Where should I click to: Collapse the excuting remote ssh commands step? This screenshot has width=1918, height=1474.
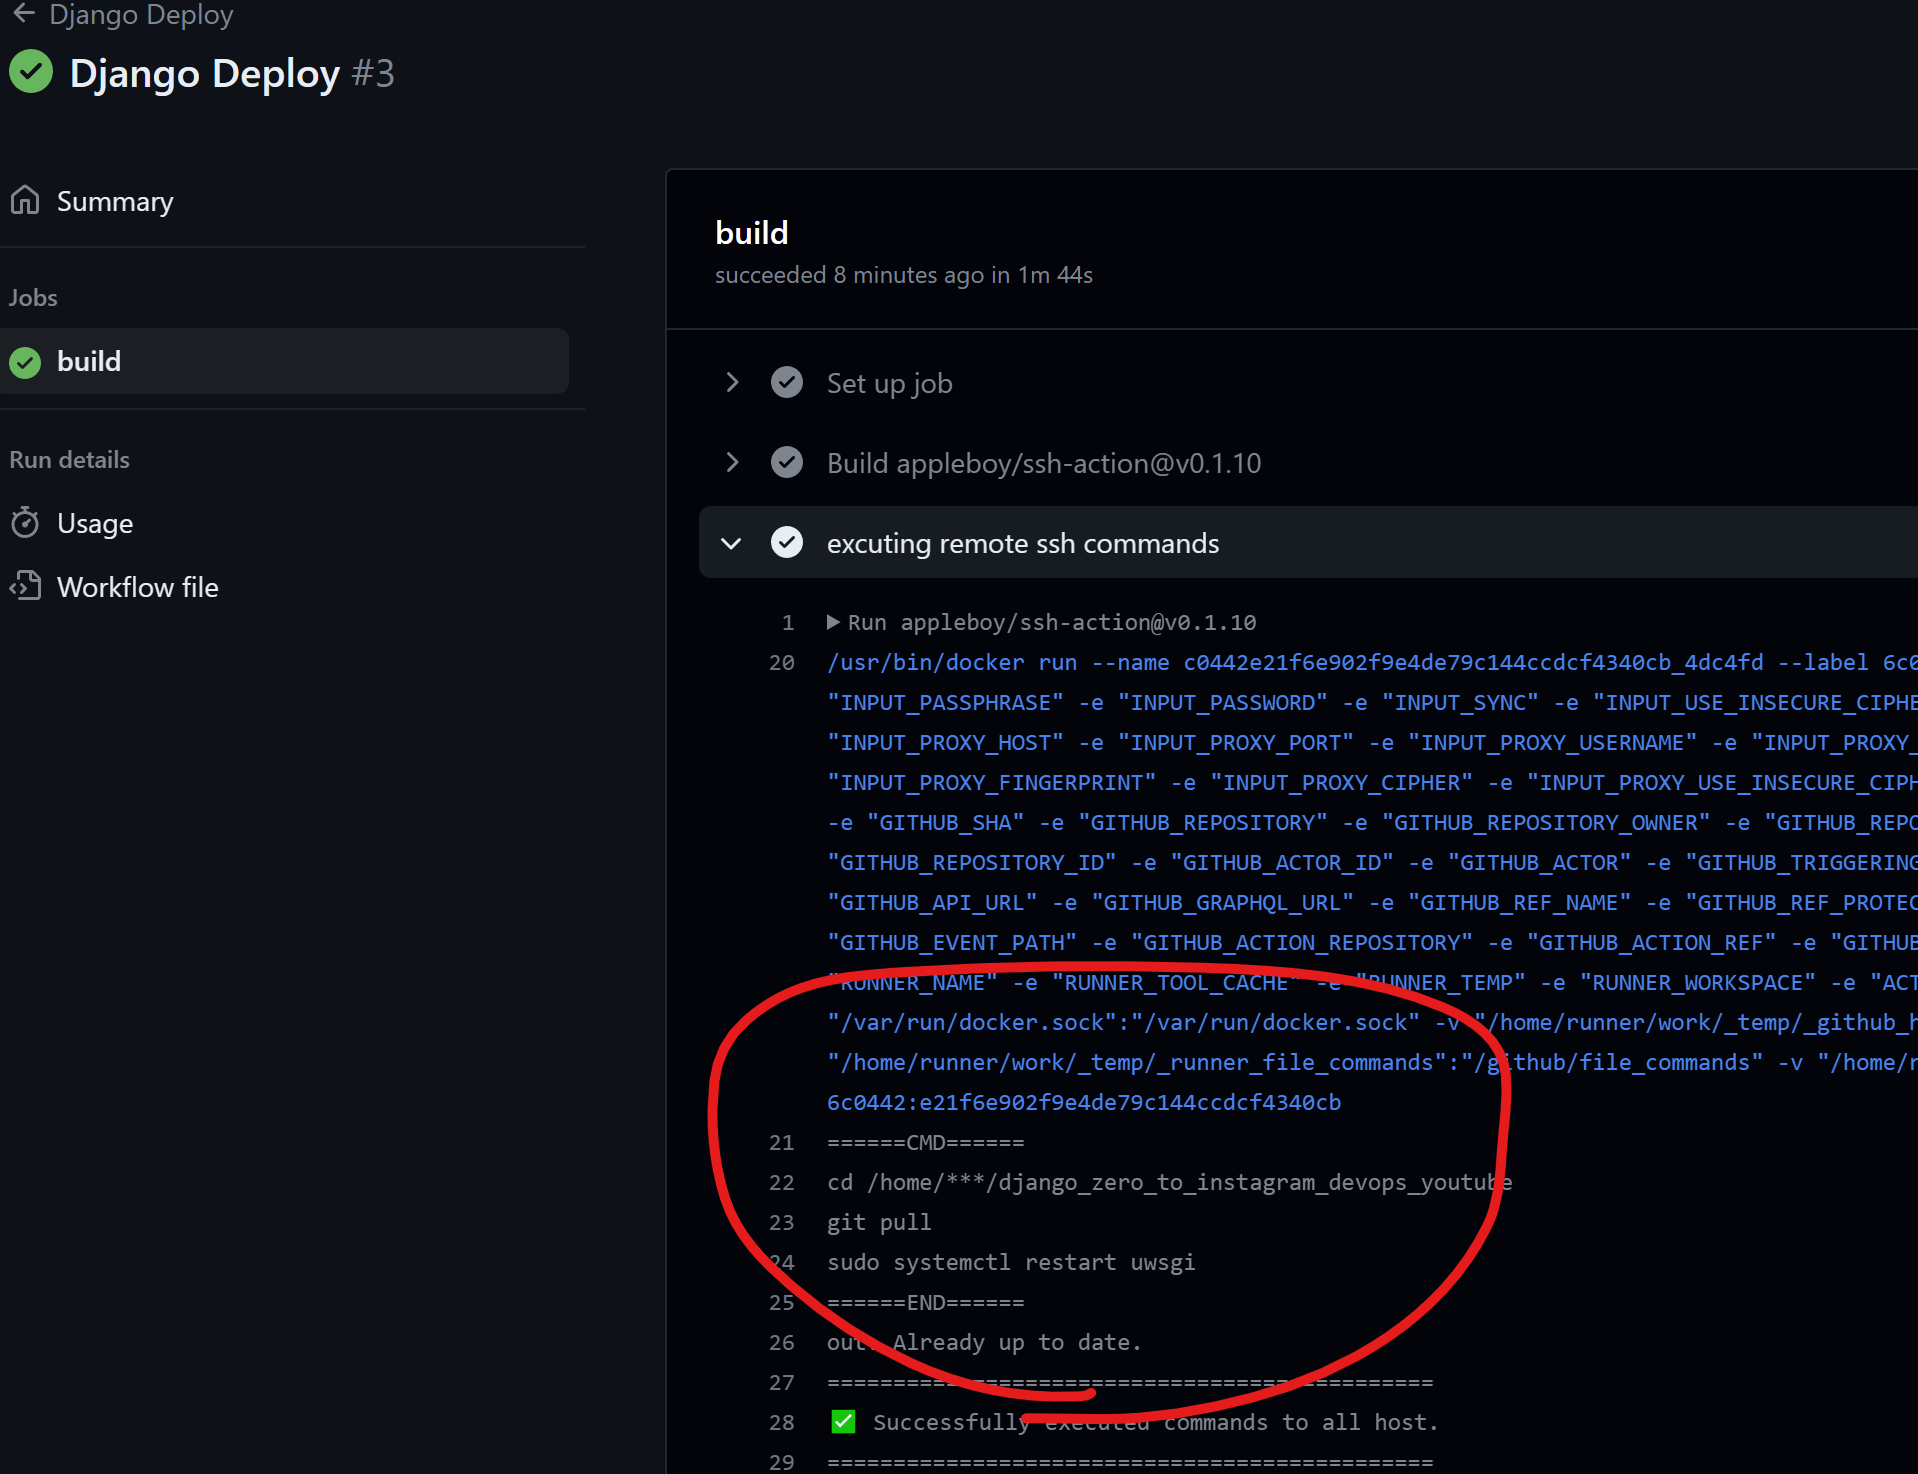(732, 543)
